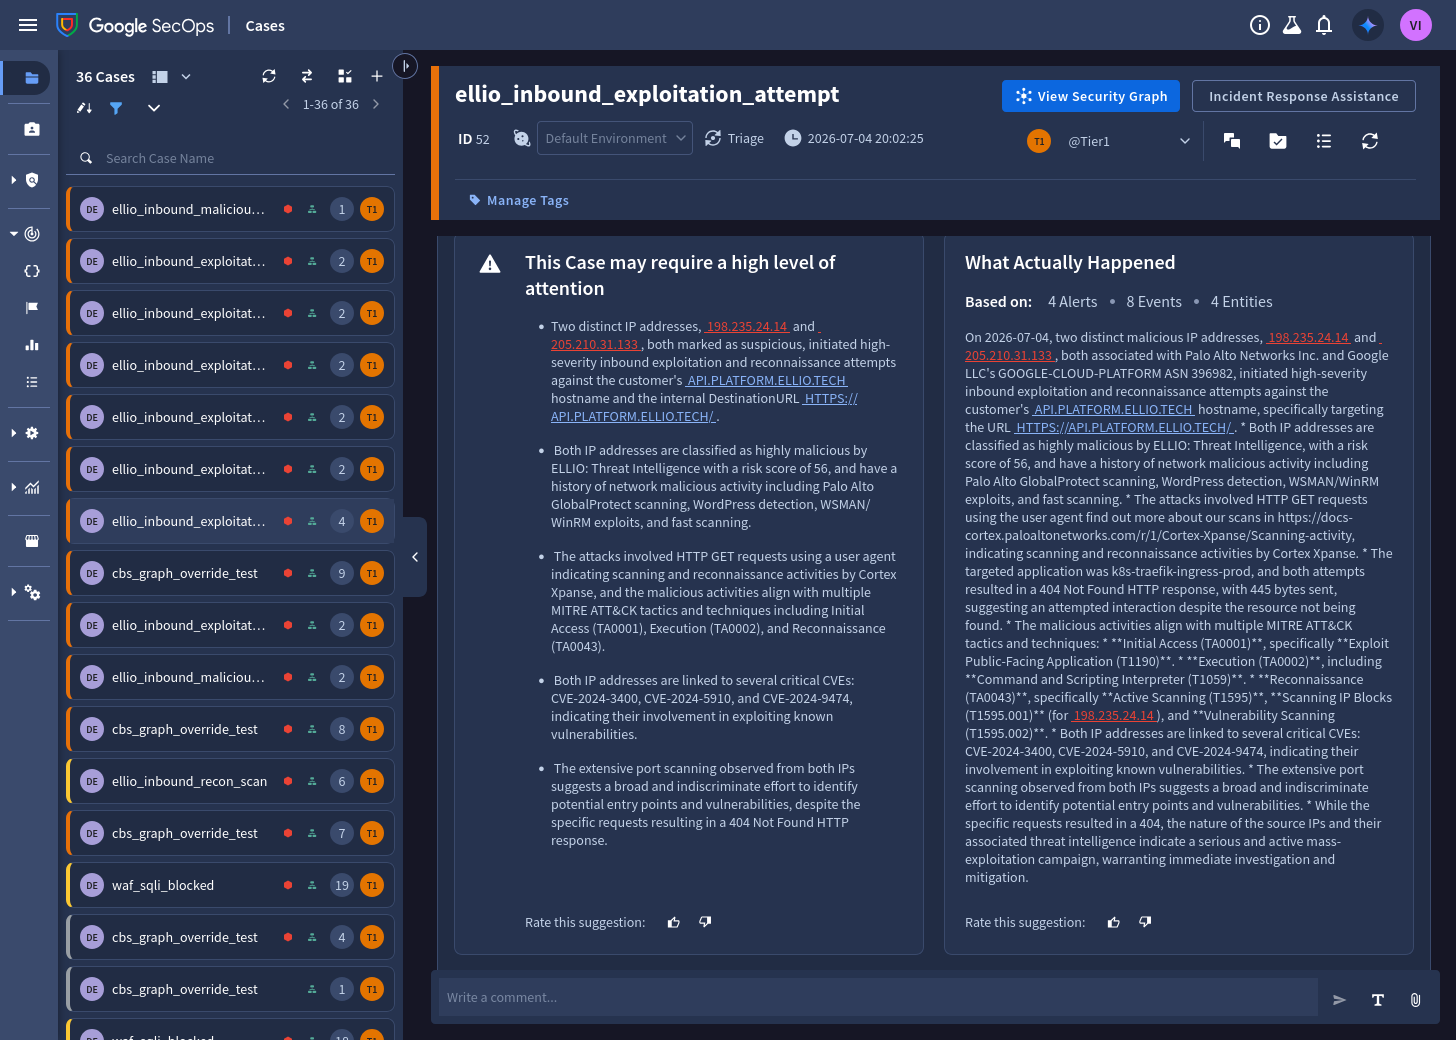Open the cases filter funnel
Image resolution: width=1456 pixels, height=1040 pixels.
click(116, 108)
